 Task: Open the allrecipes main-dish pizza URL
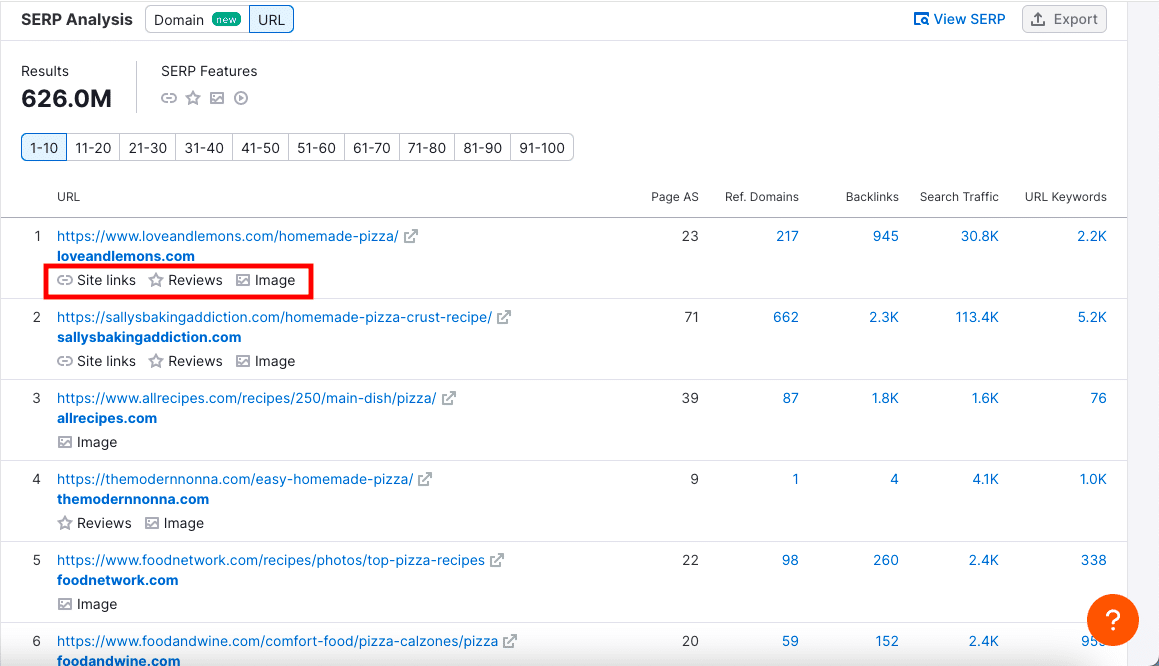pyautogui.click(x=247, y=398)
